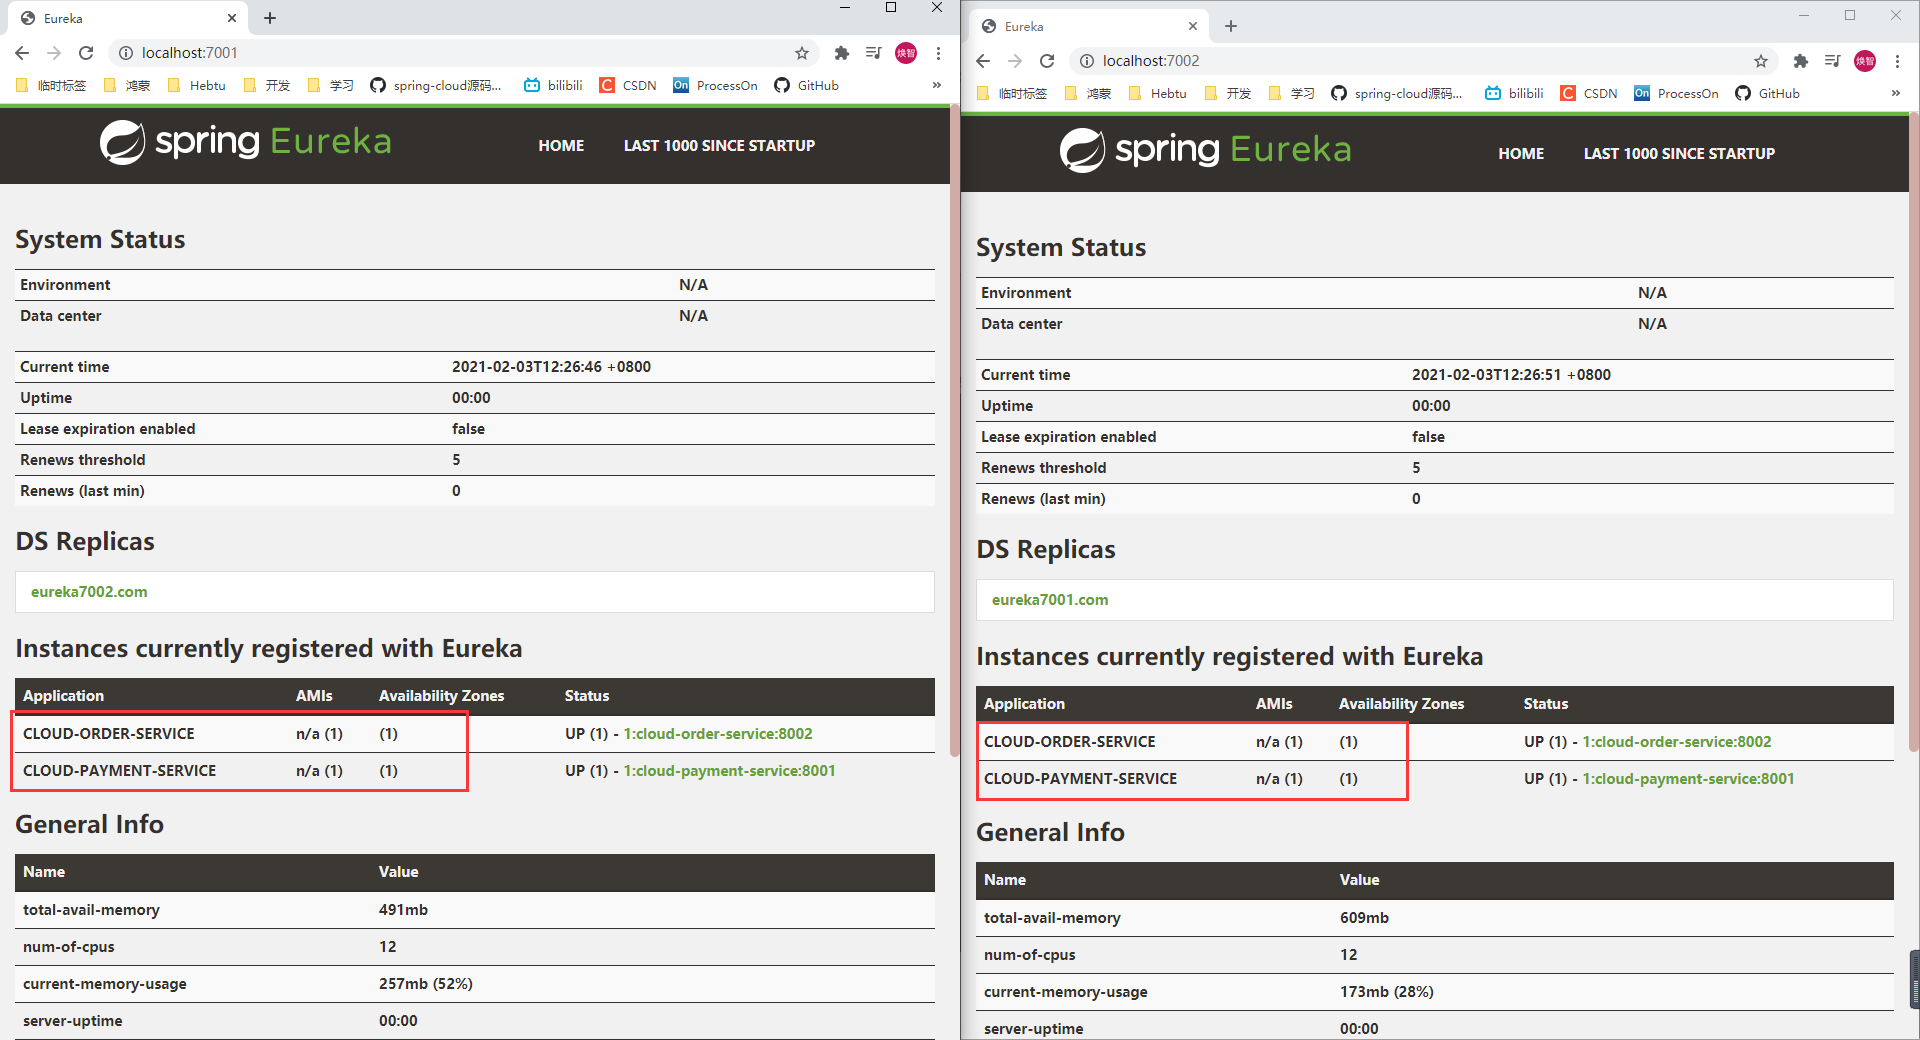Open new tab in the right window

pos(1231,26)
